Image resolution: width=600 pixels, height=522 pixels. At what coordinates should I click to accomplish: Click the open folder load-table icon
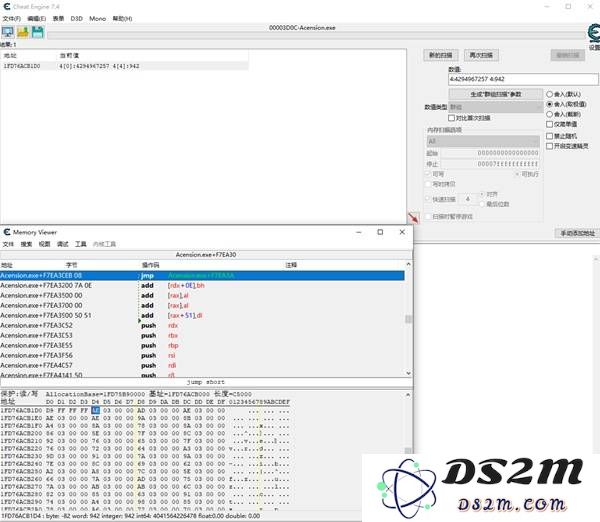pyautogui.click(x=23, y=32)
